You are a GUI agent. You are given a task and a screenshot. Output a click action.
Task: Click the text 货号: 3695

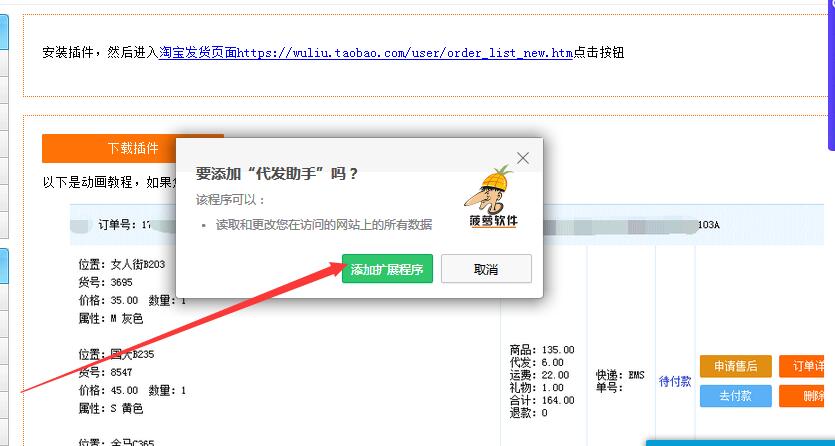105,282
